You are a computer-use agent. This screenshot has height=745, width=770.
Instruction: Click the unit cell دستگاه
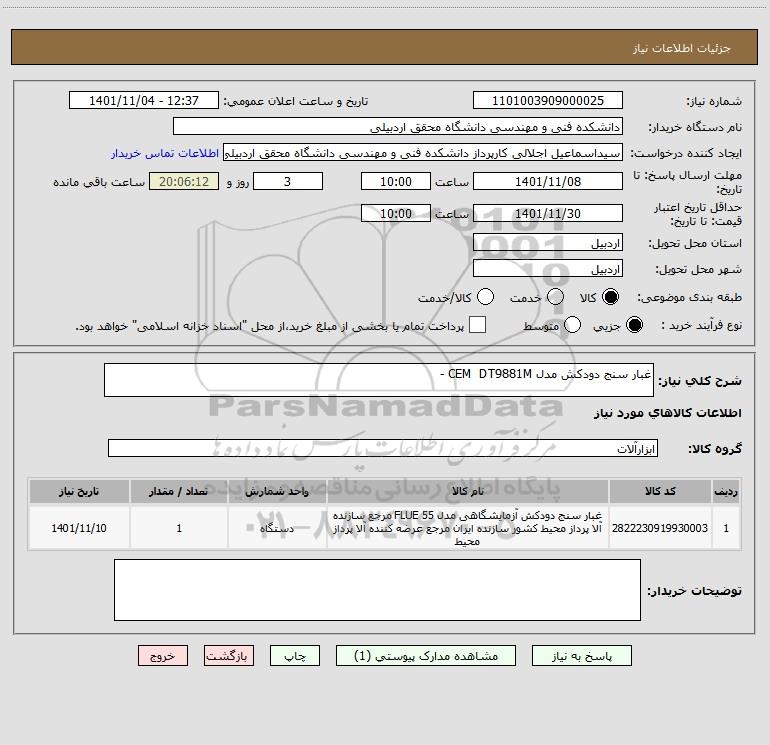pos(277,528)
